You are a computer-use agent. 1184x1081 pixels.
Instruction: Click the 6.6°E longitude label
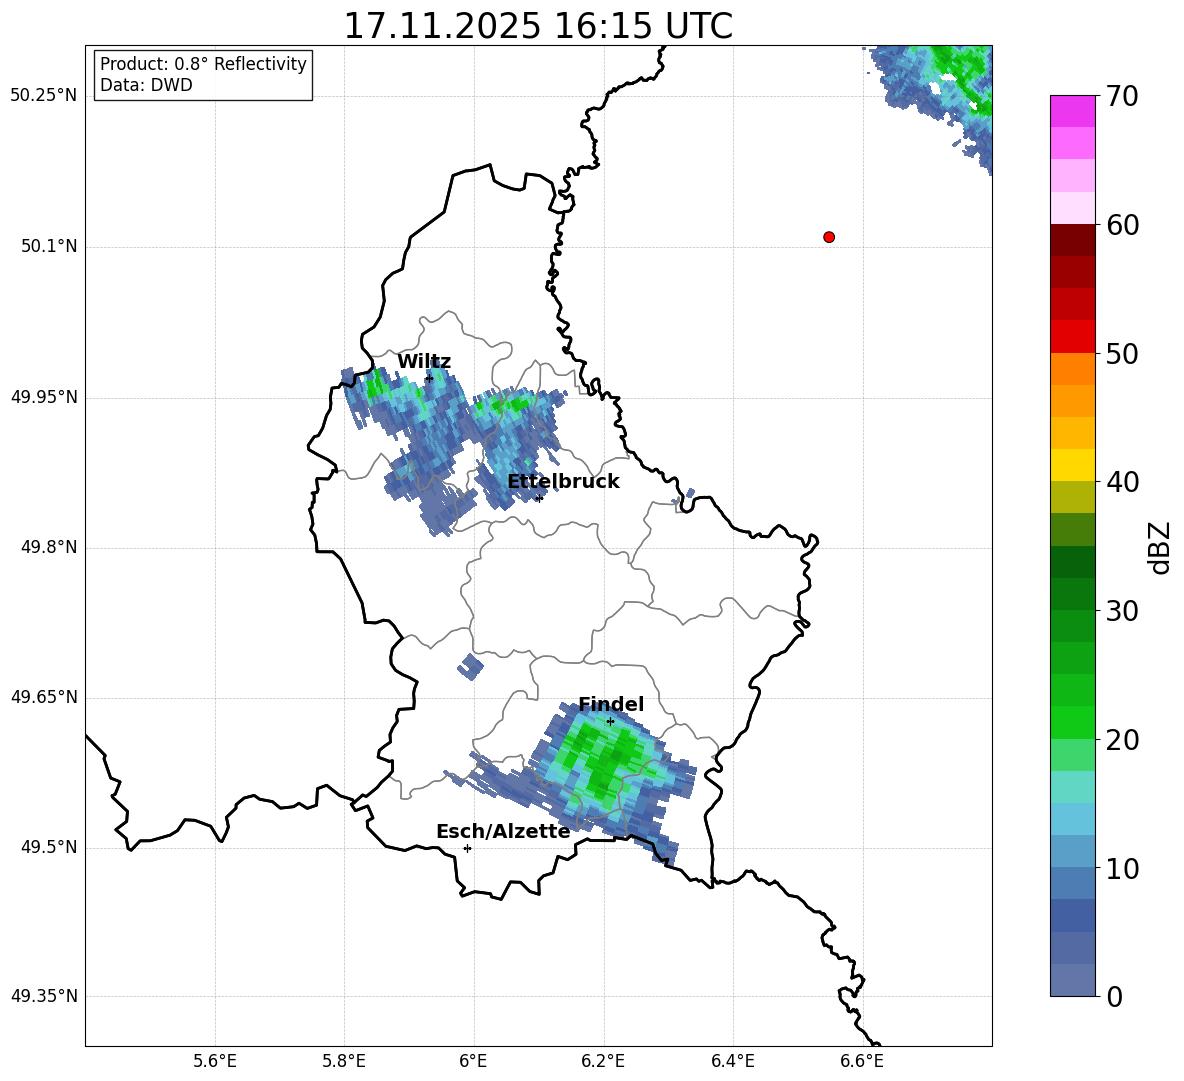pyautogui.click(x=862, y=1061)
